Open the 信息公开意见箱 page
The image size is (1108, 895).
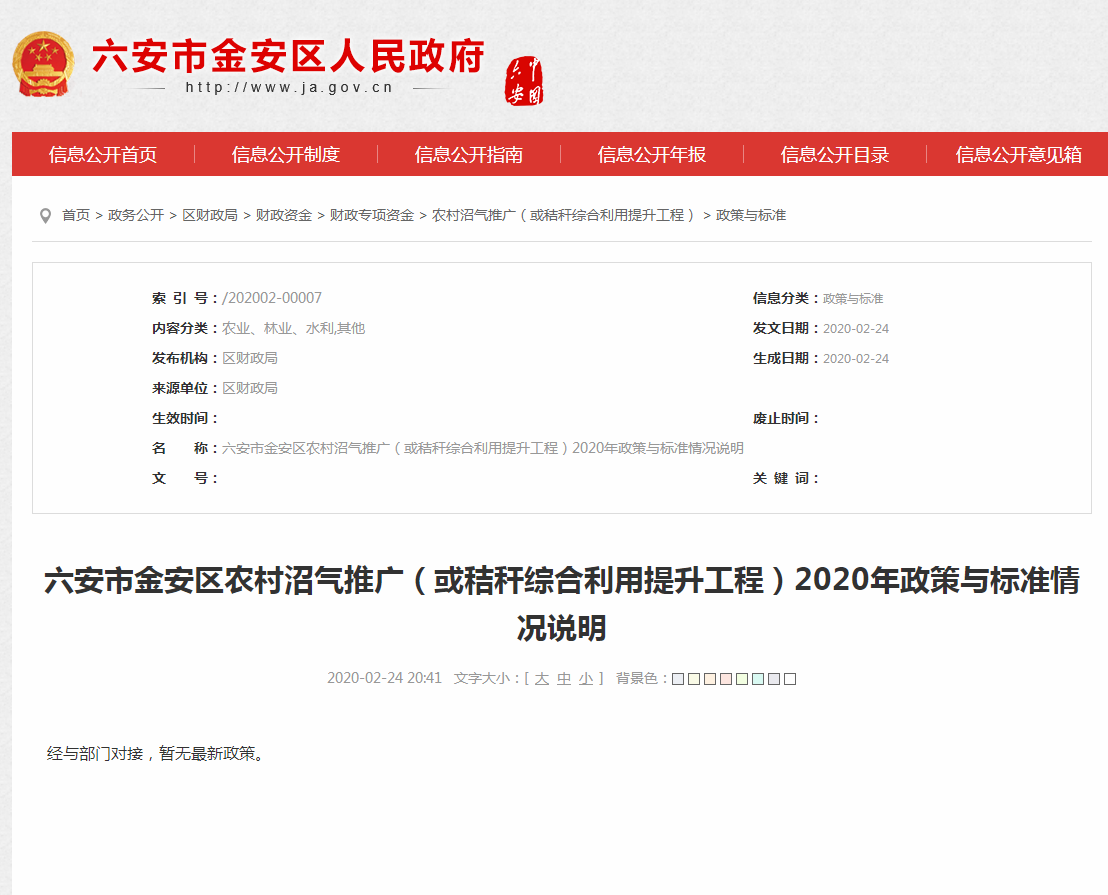(1018, 155)
